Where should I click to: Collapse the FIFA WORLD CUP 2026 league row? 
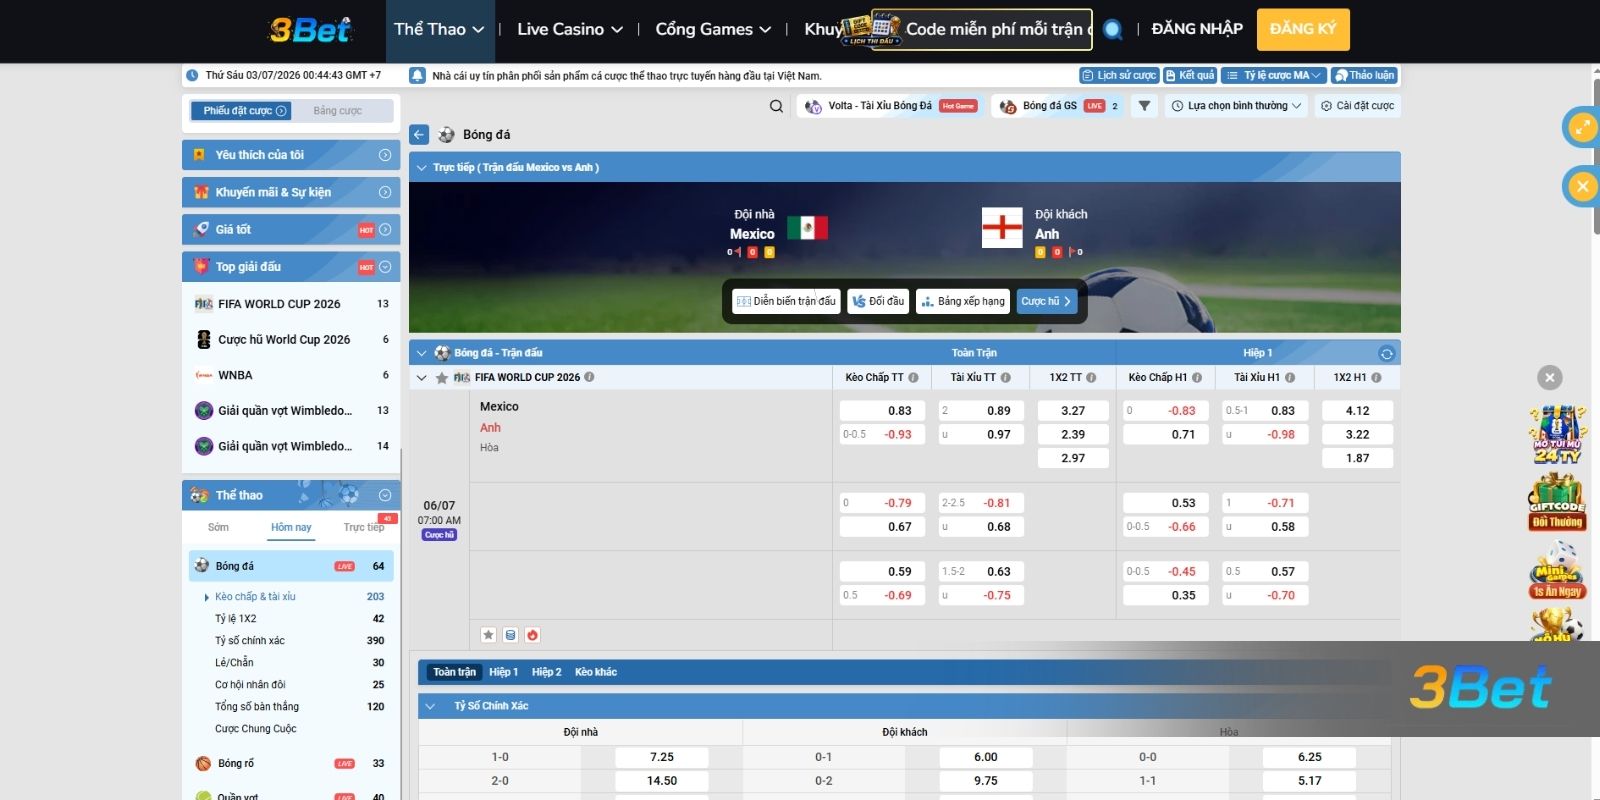pos(421,378)
